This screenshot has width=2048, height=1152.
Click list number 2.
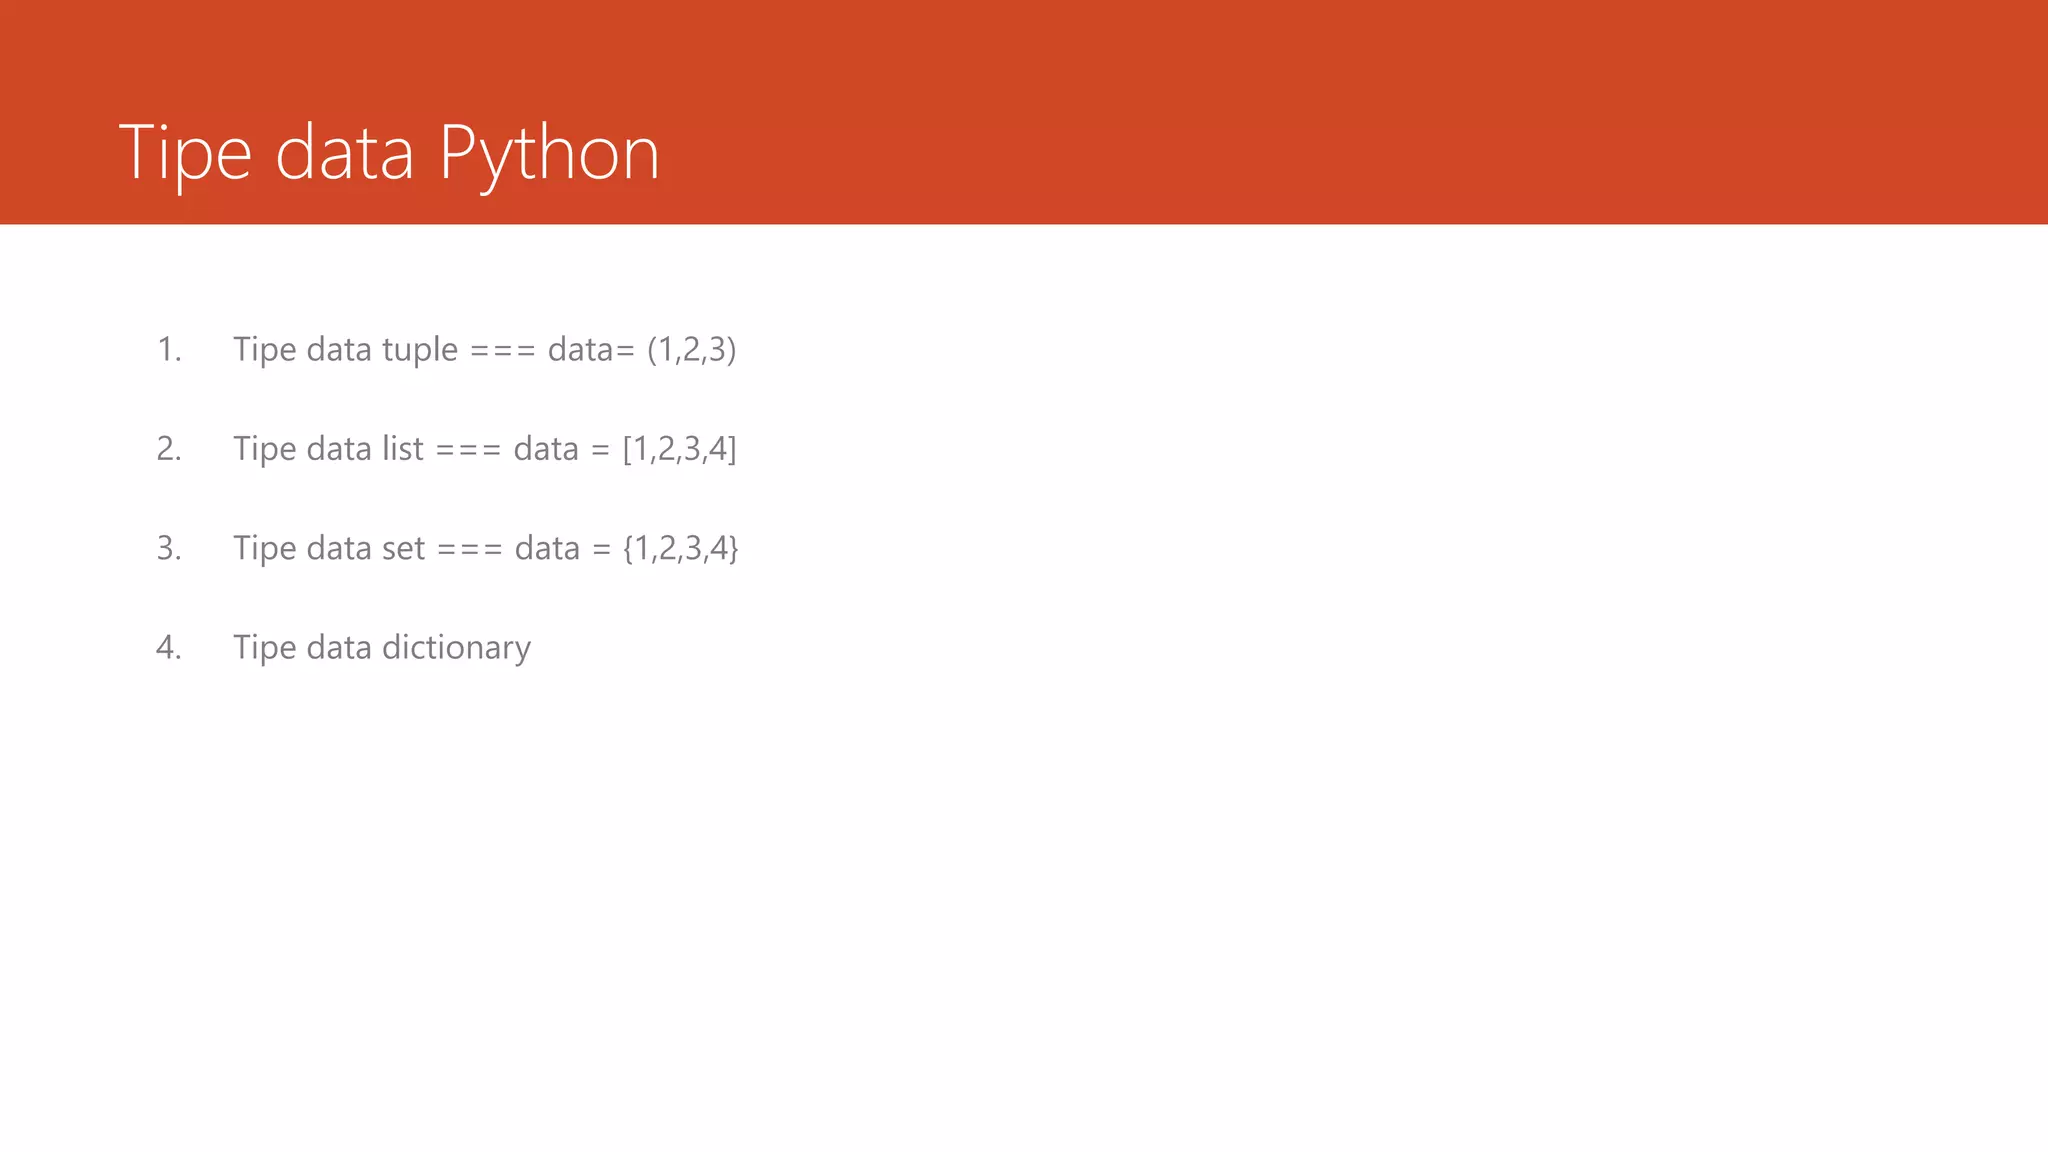(x=169, y=449)
